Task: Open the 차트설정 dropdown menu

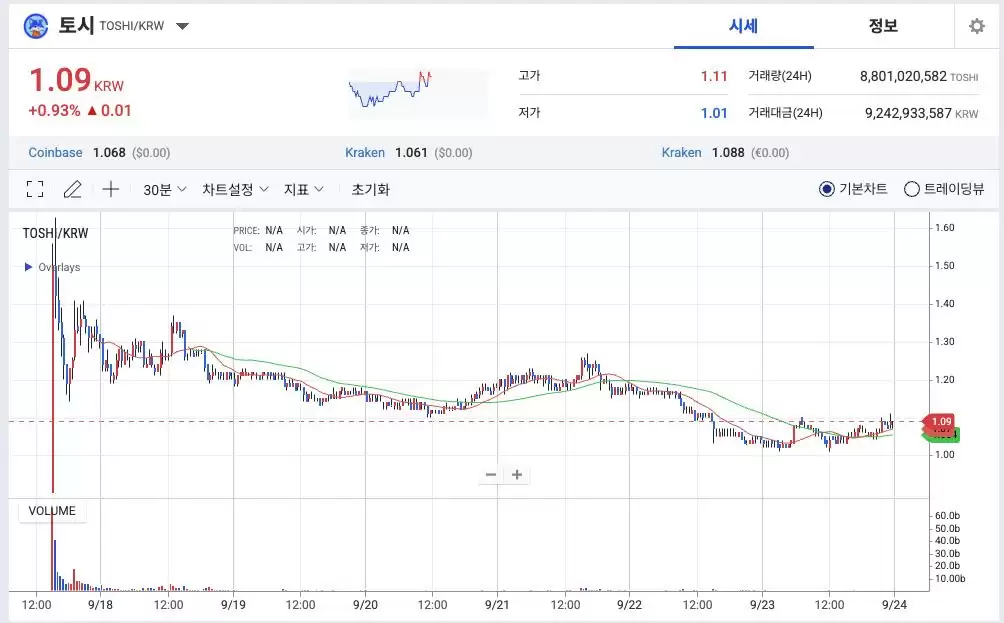Action: [235, 189]
